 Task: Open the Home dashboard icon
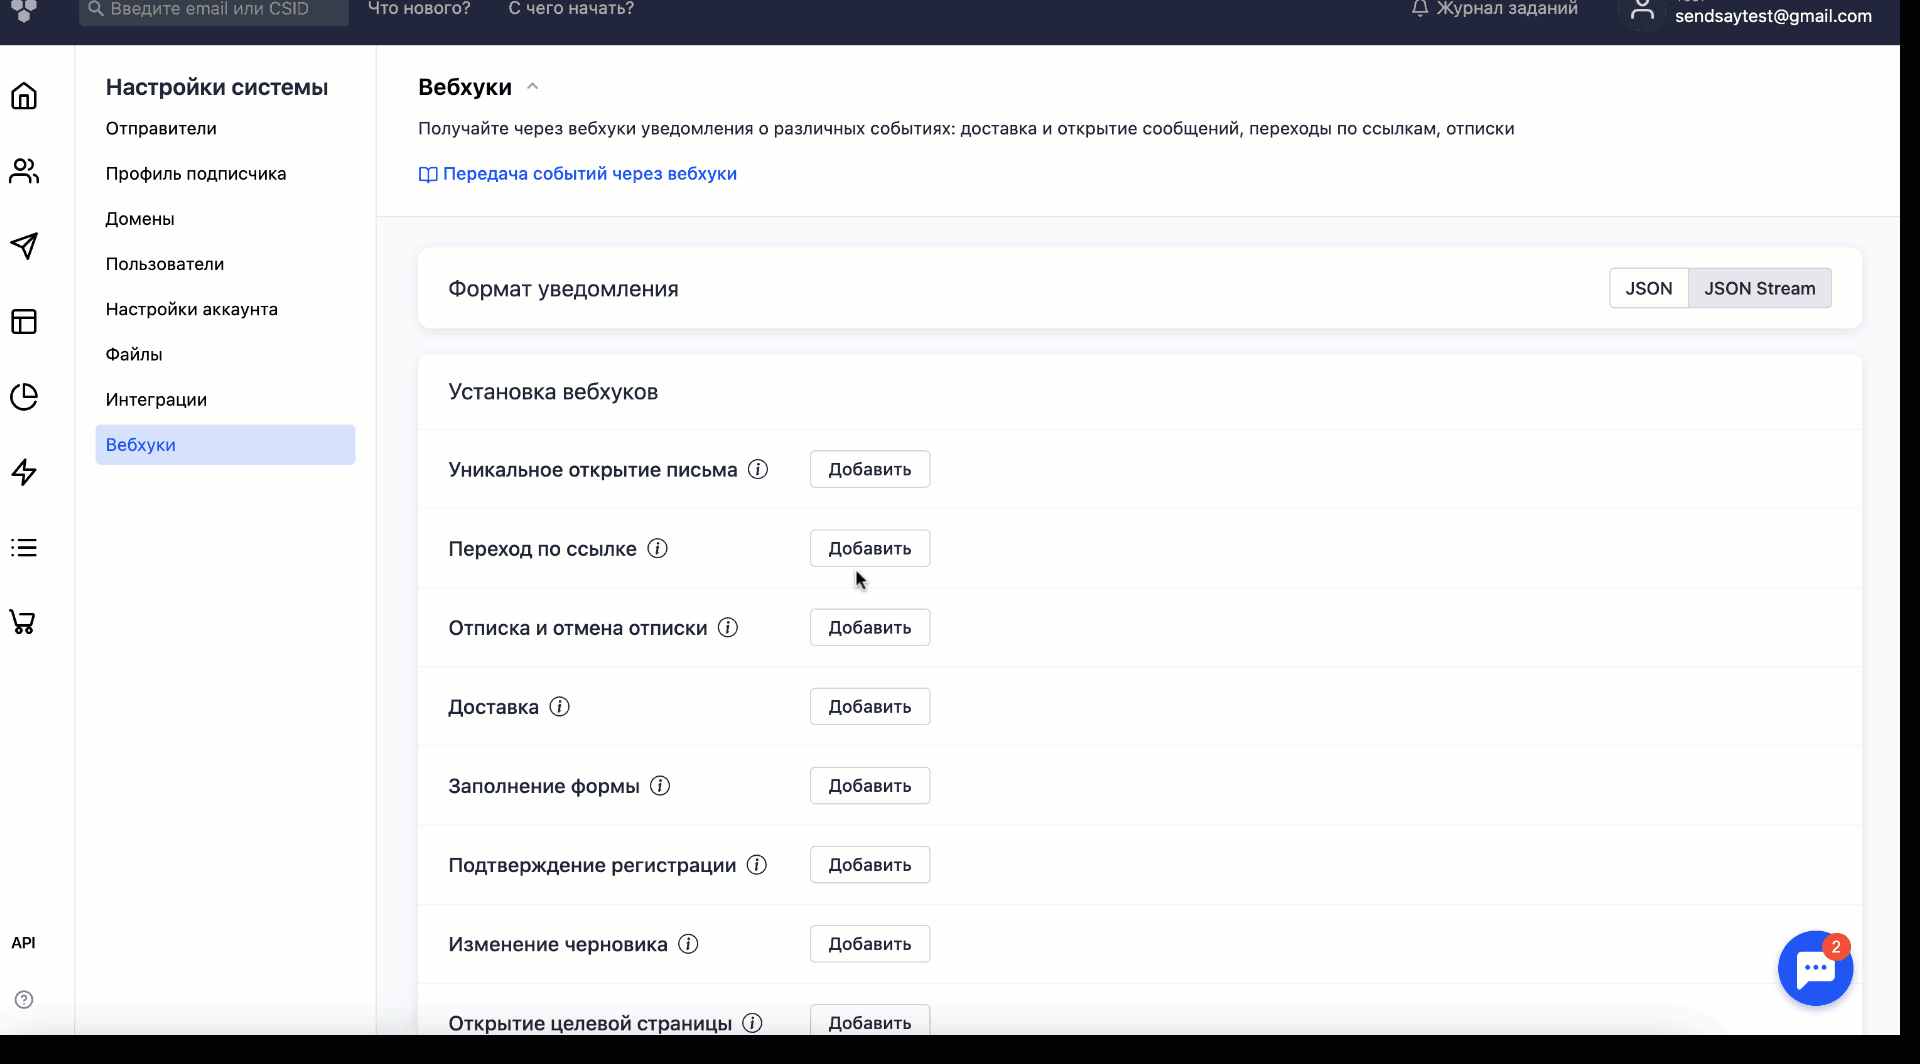[24, 95]
